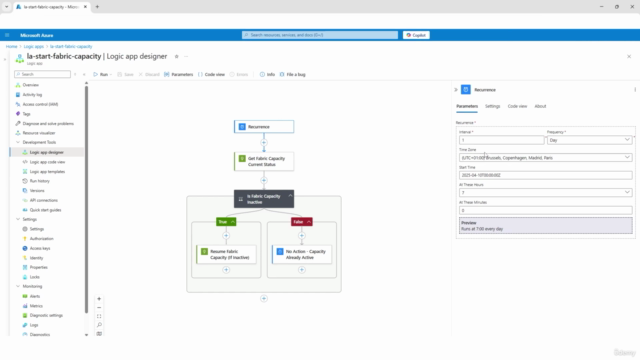The width and height of the screenshot is (640, 360).
Task: Open Alerts under Monitoring
Action: coord(35,296)
